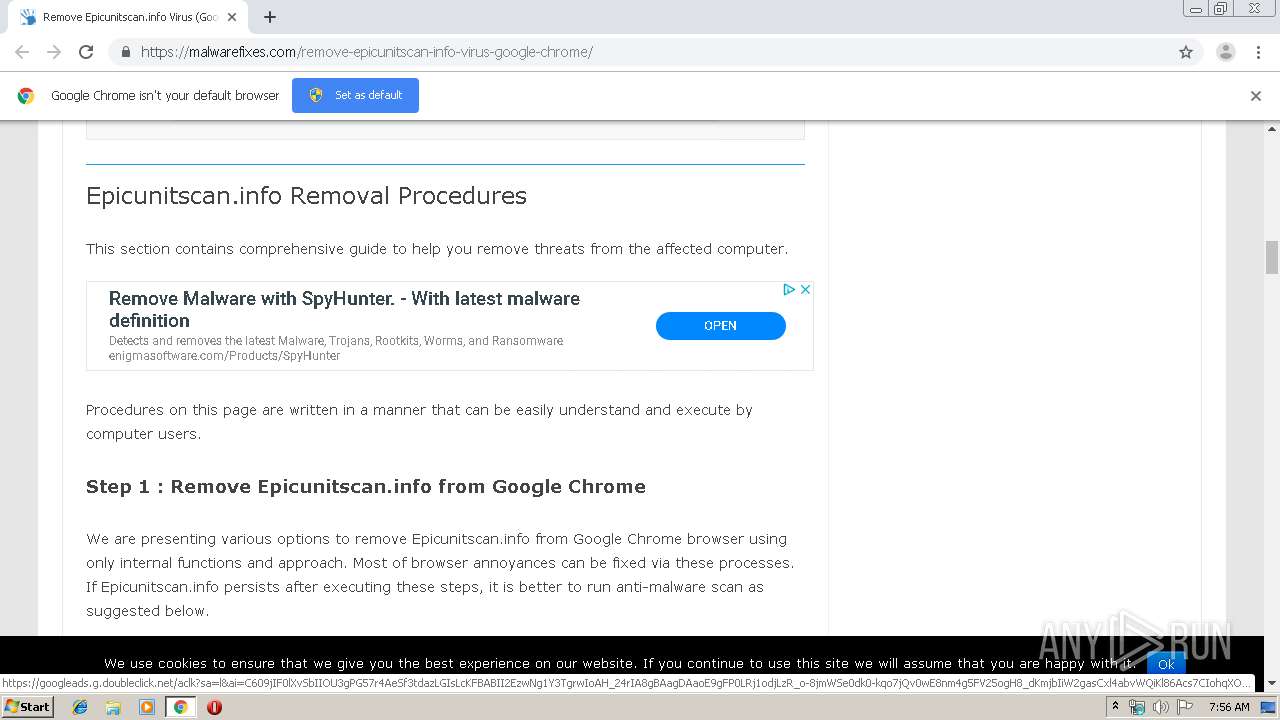Screen dimensions: 1280x720
Task: Open the AdChoices info icon on ad
Action: click(789, 289)
